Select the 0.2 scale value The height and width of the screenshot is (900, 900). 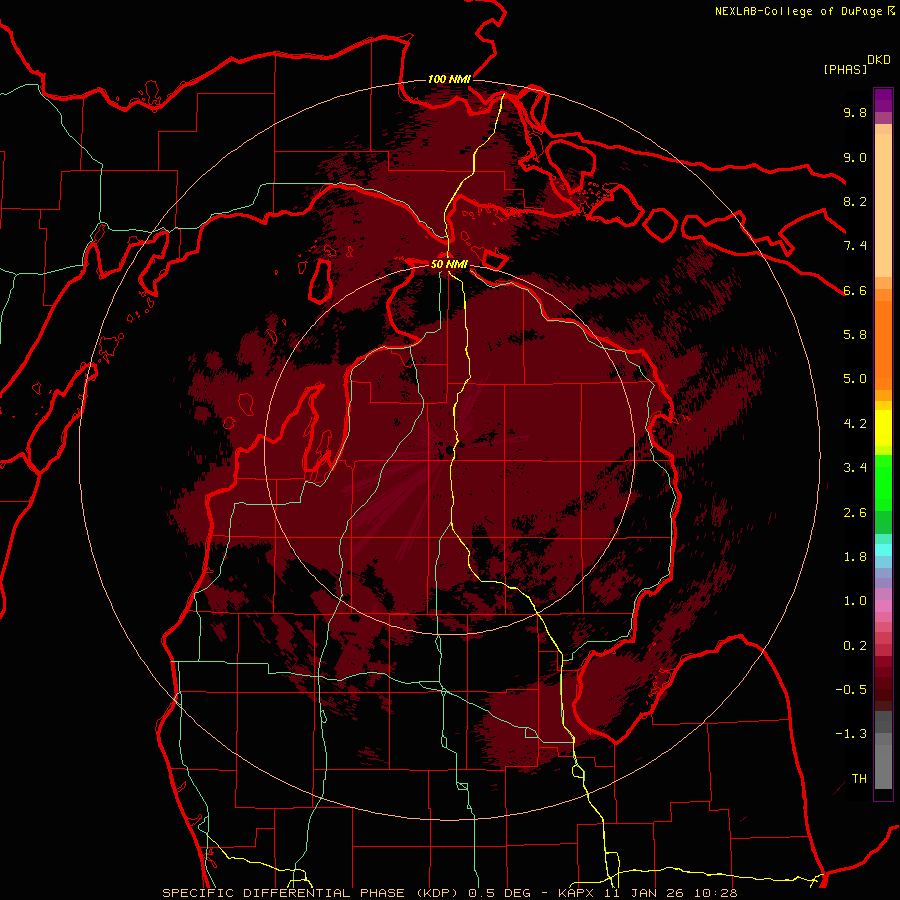[x=855, y=646]
